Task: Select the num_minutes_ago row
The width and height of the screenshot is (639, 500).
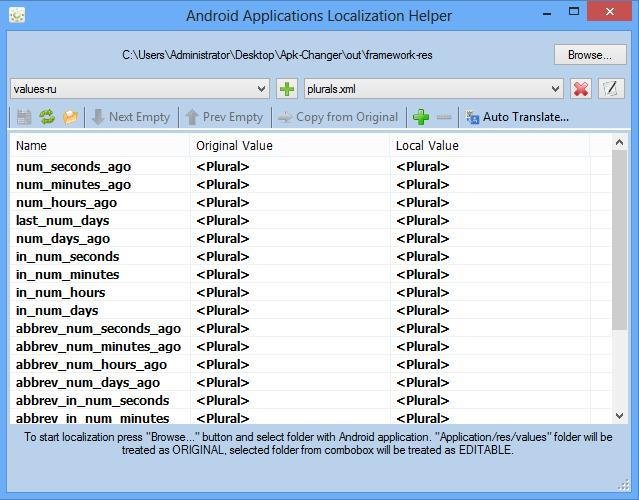Action: [x=311, y=184]
